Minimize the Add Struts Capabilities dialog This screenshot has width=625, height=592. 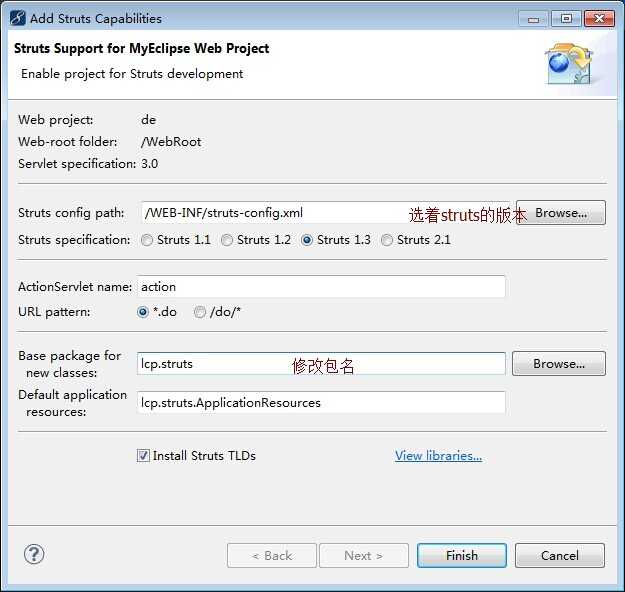click(x=533, y=19)
